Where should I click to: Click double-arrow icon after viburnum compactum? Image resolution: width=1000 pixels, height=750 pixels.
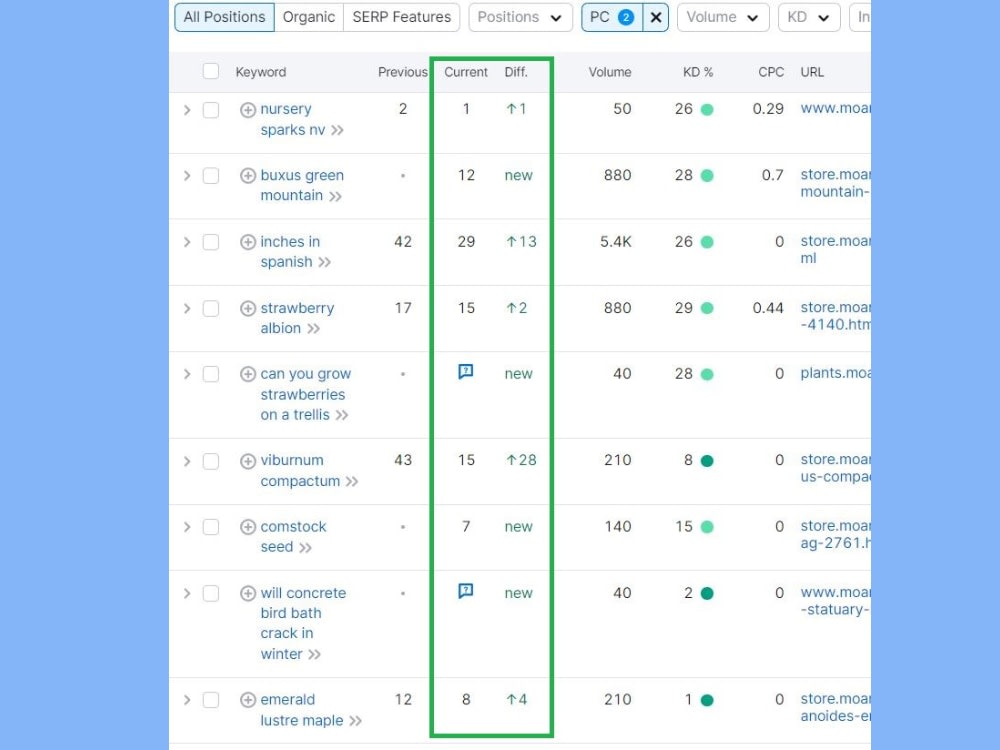point(352,482)
